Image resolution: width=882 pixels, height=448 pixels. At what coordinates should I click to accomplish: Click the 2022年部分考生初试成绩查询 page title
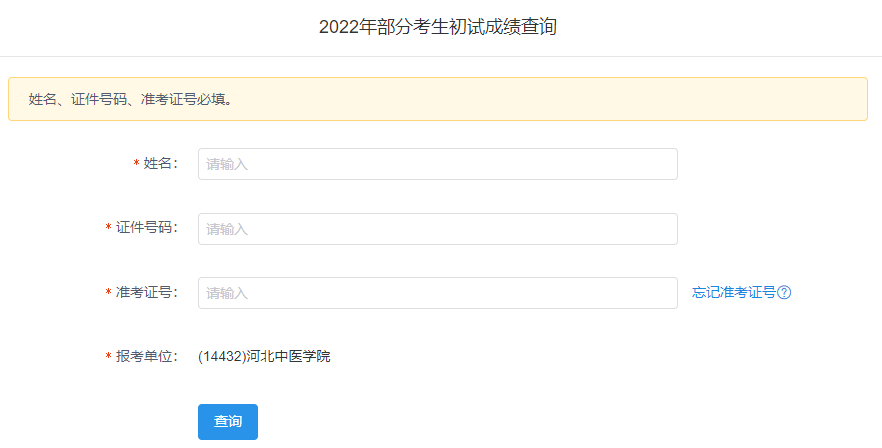[x=438, y=27]
